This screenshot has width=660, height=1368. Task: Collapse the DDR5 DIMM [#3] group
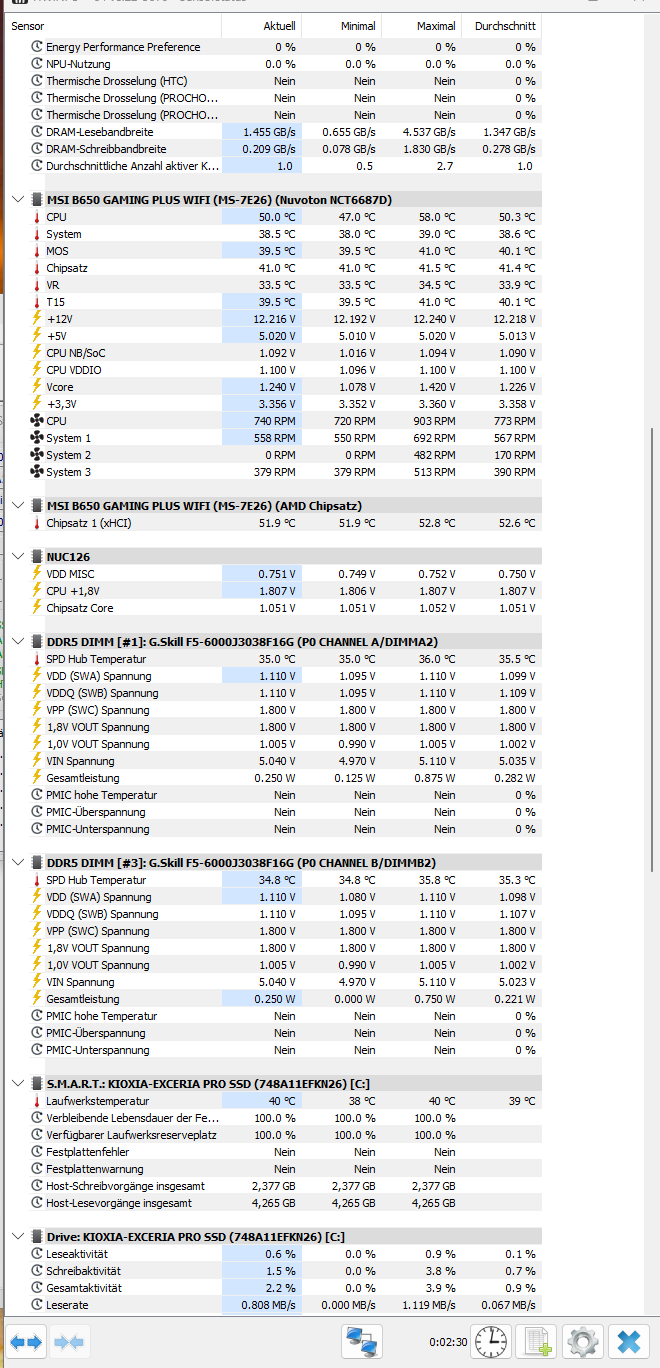[x=17, y=863]
